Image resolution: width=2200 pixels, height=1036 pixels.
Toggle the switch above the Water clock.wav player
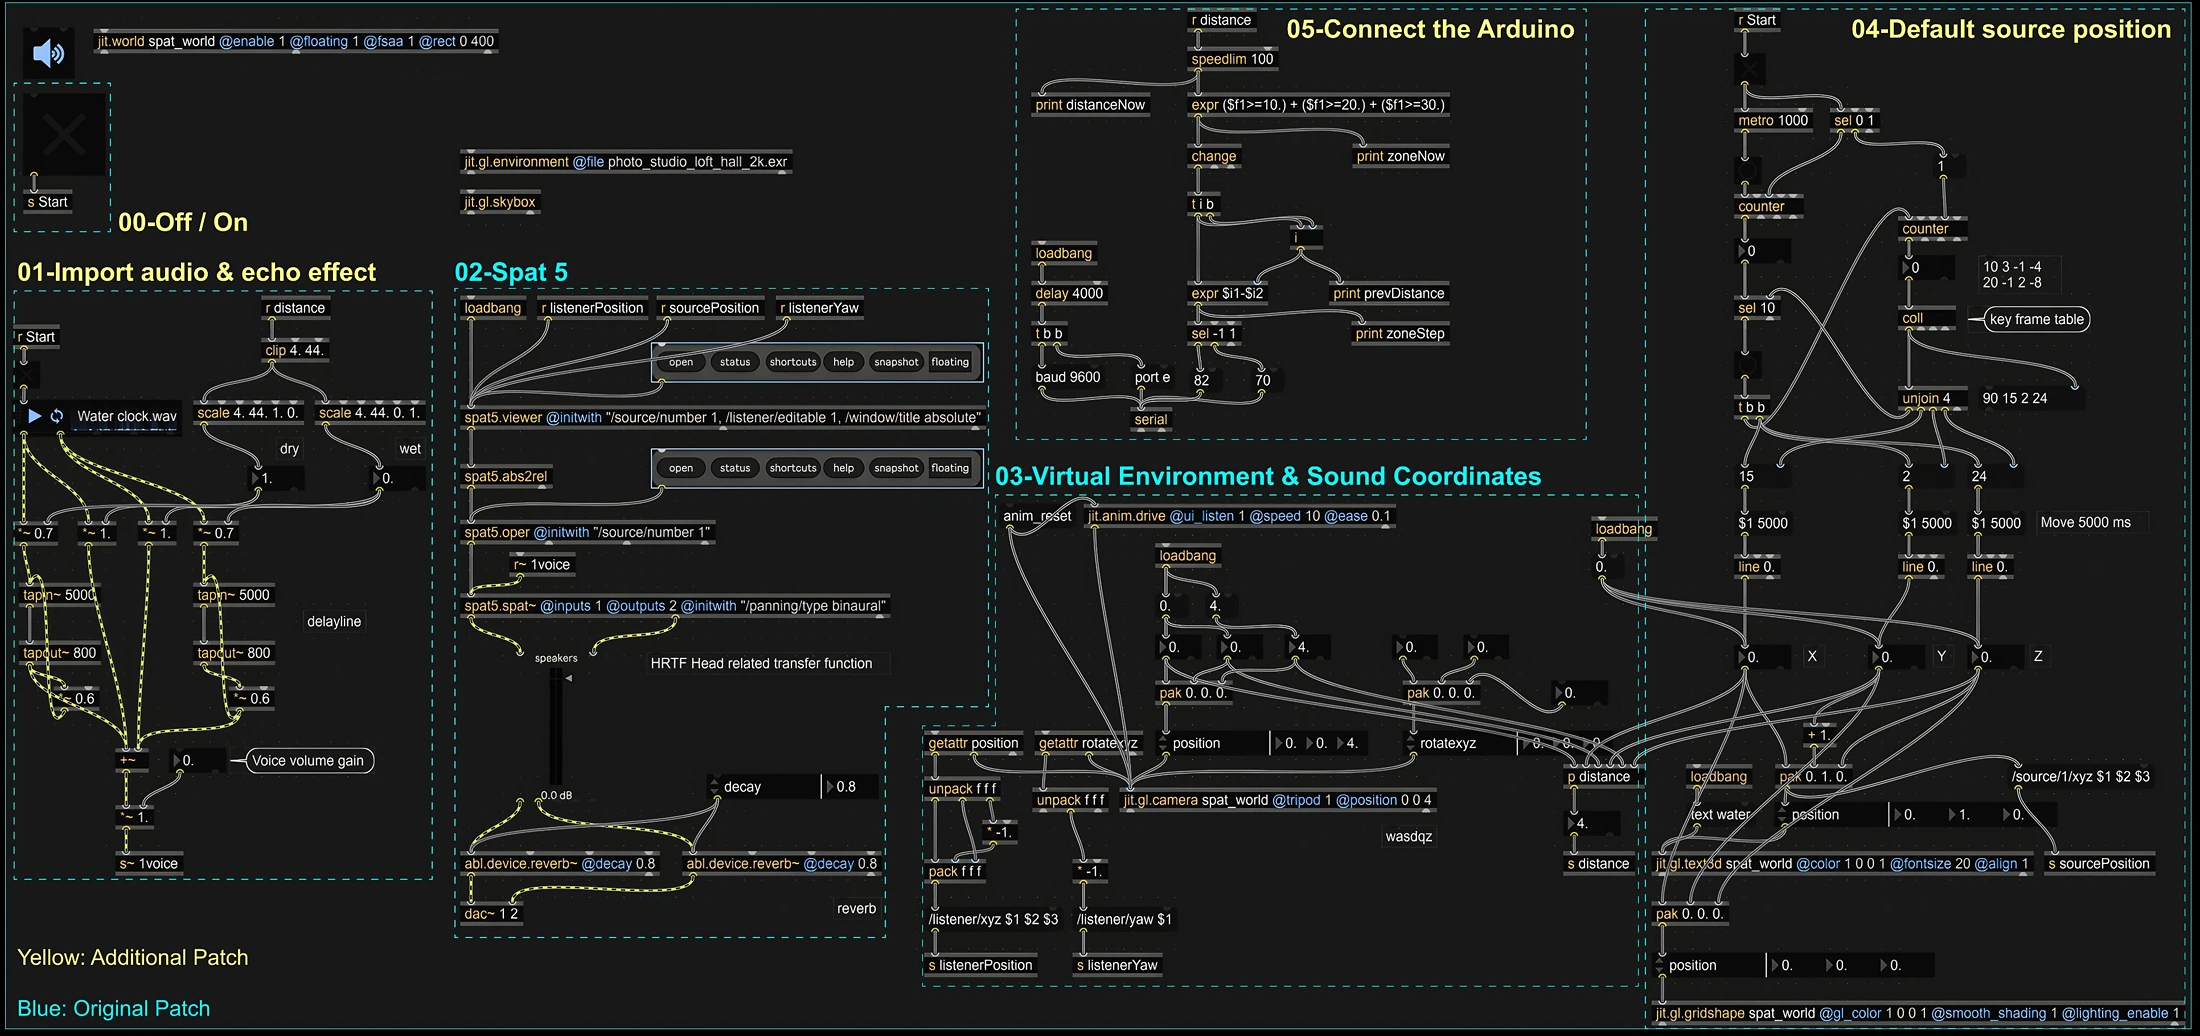click(29, 375)
